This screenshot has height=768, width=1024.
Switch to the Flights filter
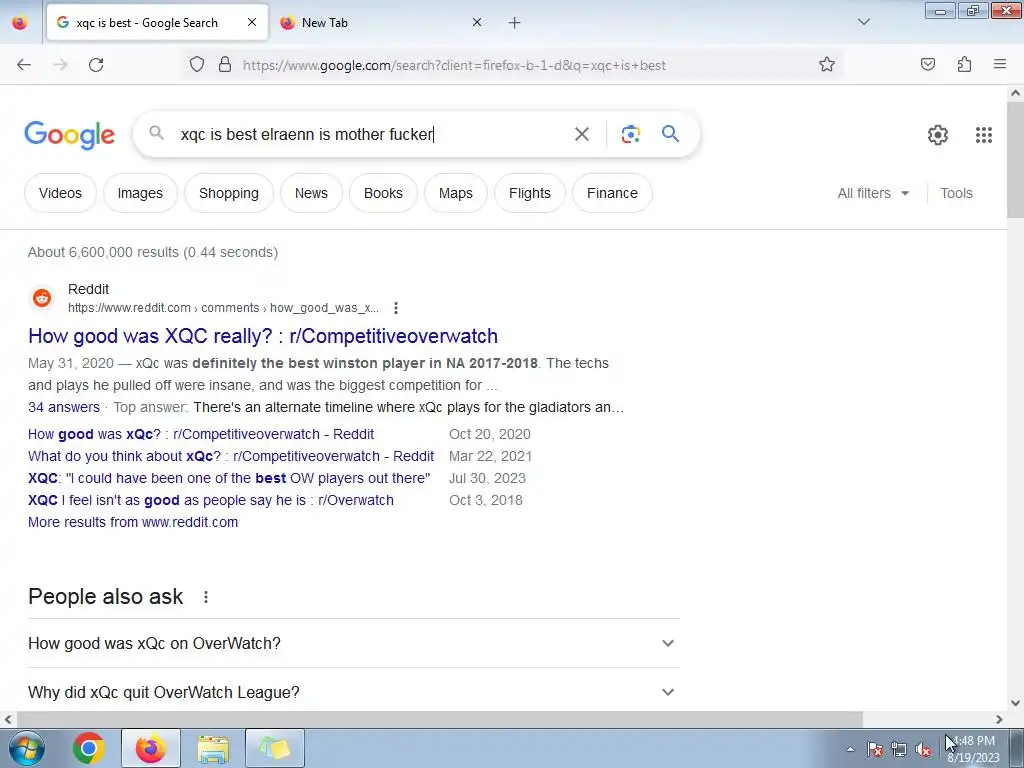tap(530, 193)
